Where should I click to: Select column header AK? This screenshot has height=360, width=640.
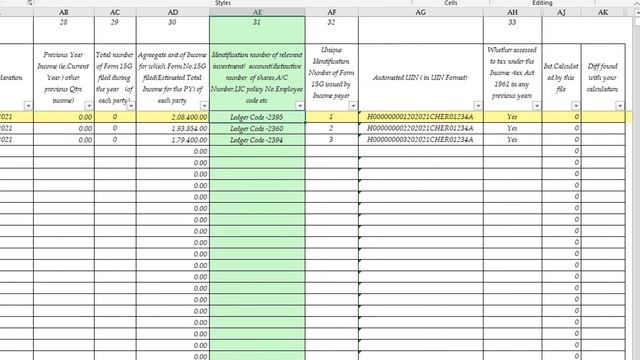[603, 12]
